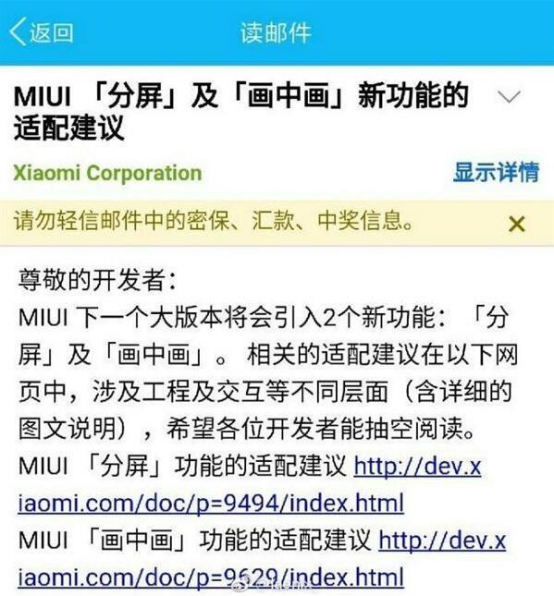Tap the 请勿轻信邮件 warning text
554x596 pixels.
pyautogui.click(x=214, y=220)
